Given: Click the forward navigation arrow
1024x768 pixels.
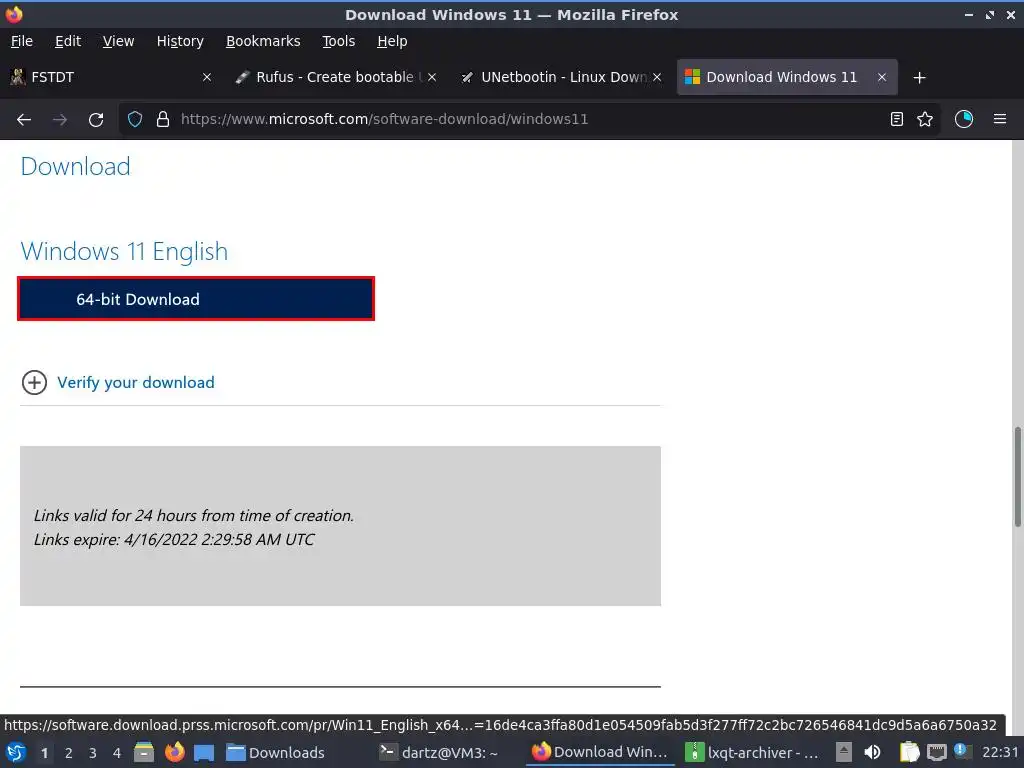Looking at the screenshot, I should [59, 120].
